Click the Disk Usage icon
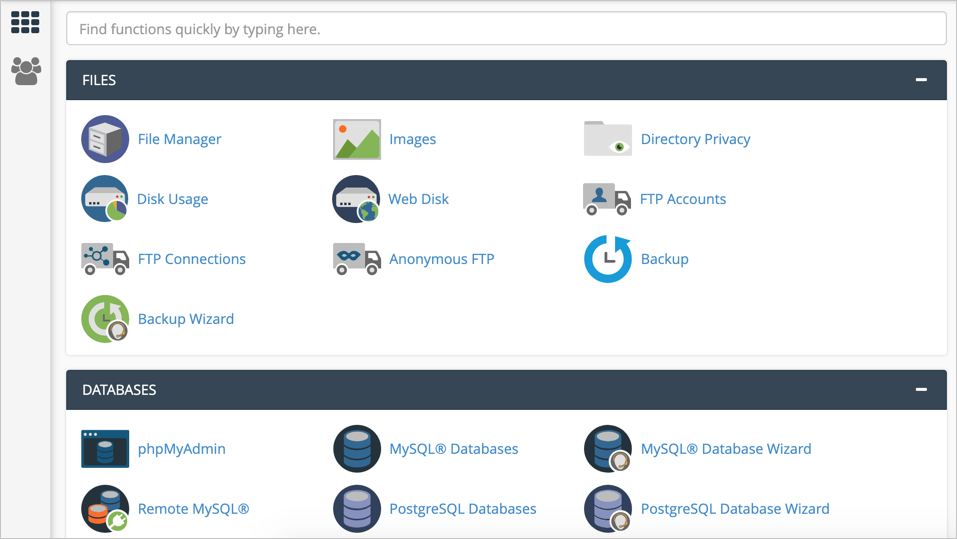The height and width of the screenshot is (539, 957). pos(105,199)
